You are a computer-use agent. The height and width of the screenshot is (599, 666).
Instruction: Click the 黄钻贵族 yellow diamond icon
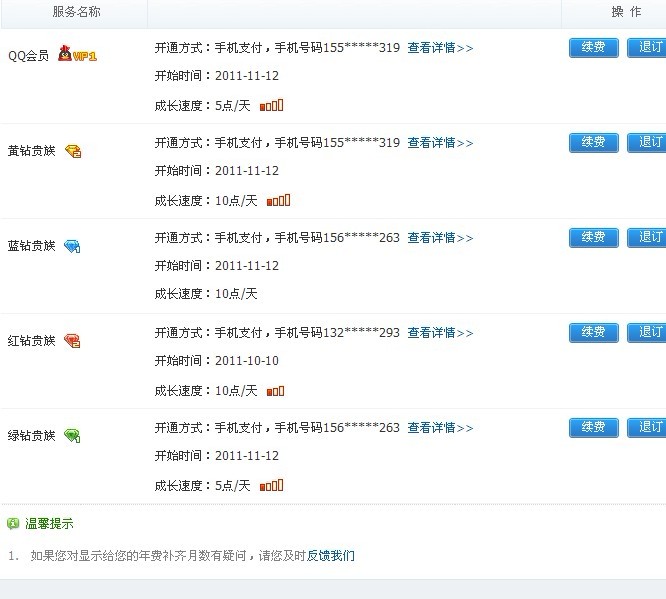click(x=73, y=151)
